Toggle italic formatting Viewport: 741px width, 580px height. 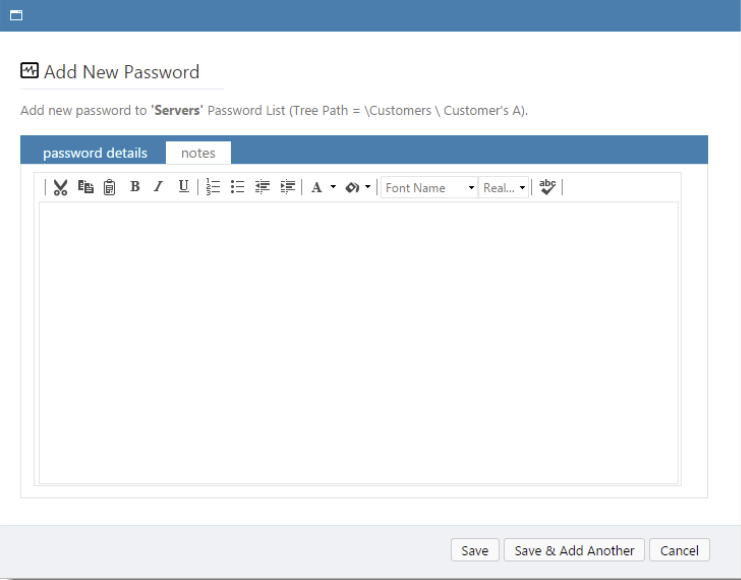click(158, 187)
